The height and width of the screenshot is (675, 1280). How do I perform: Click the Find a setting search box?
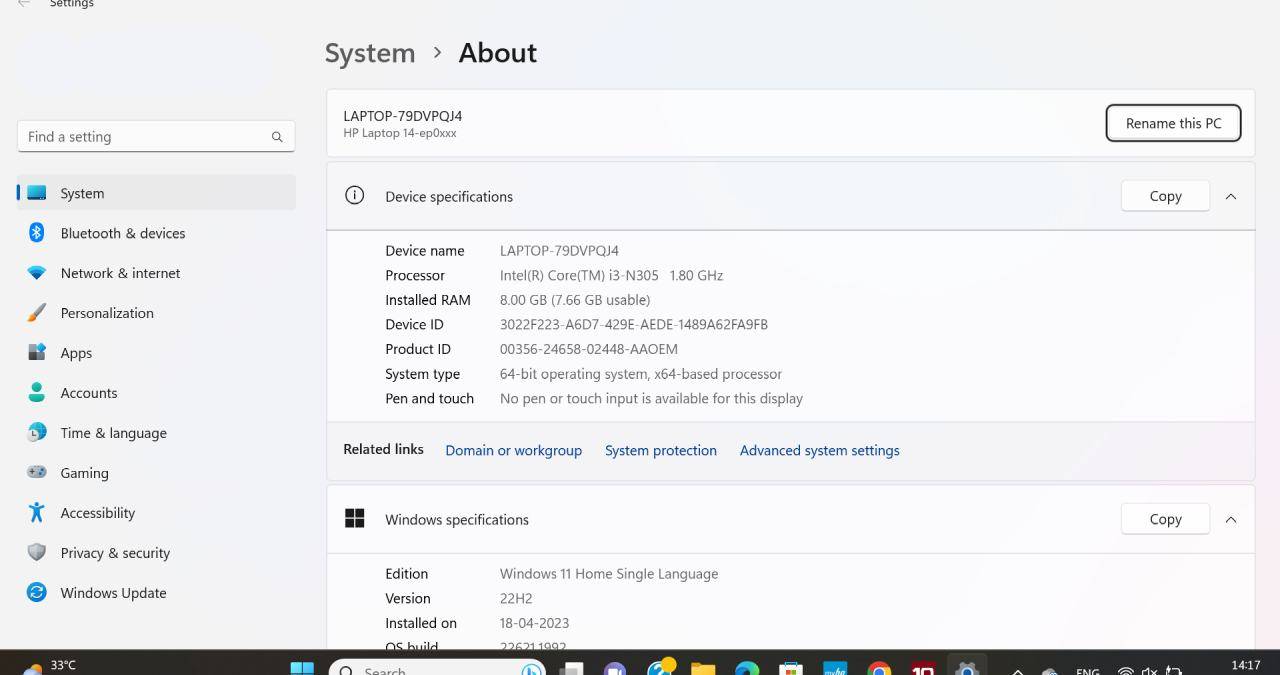[x=145, y=137]
